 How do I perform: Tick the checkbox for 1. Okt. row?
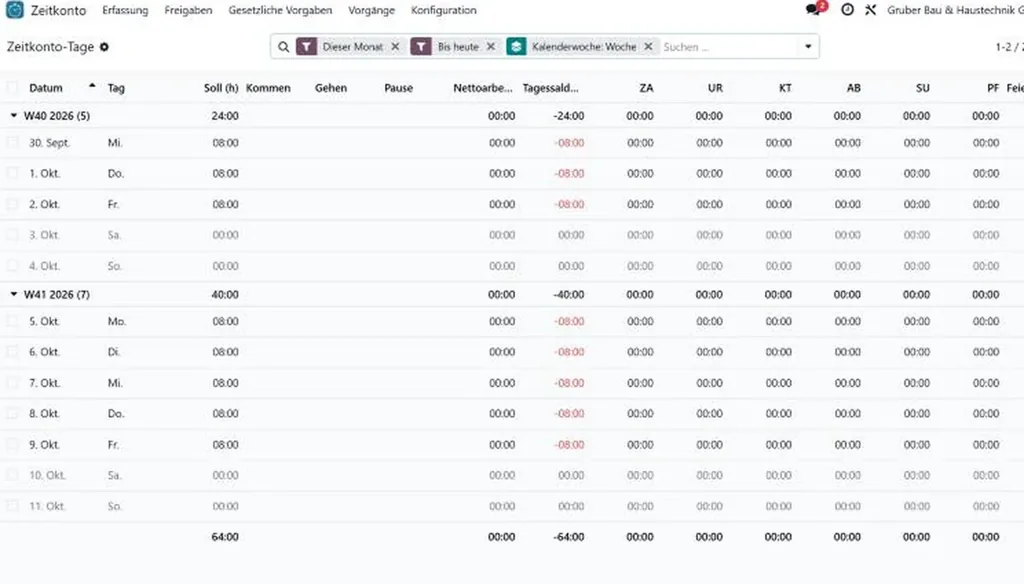12,173
